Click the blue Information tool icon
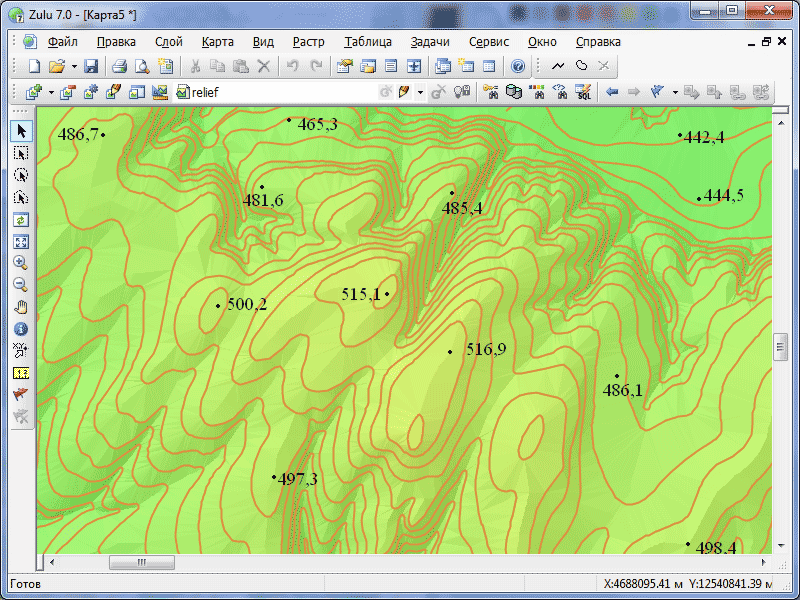This screenshot has height=600, width=800. 21,329
